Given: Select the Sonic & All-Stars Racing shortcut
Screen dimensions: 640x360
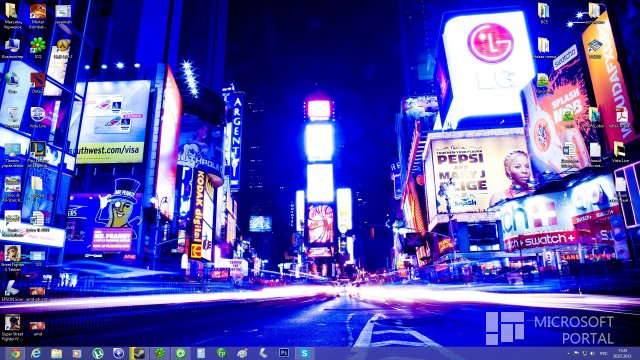Looking at the screenshot, I should coord(12,190).
